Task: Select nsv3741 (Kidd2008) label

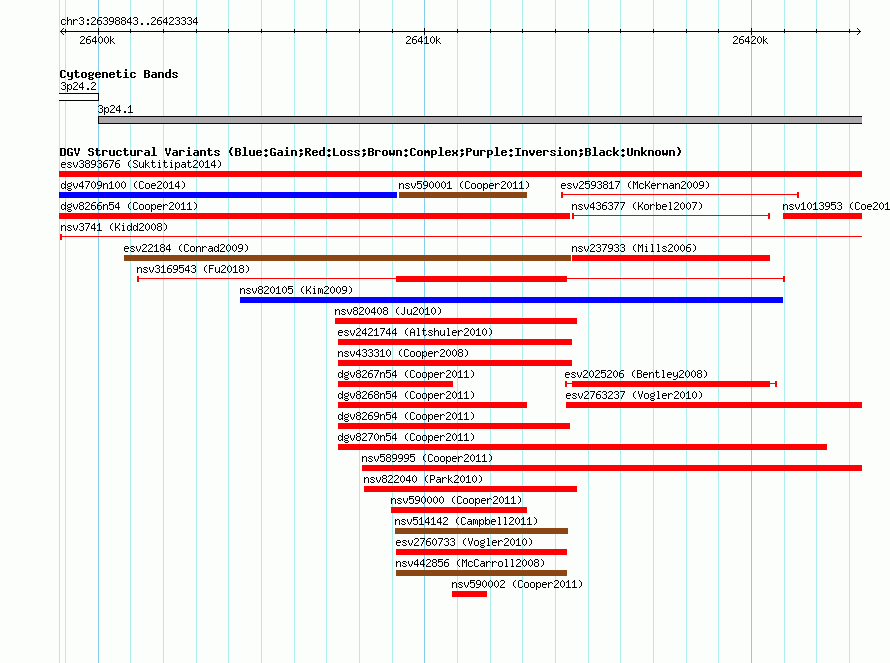Action: click(x=114, y=227)
